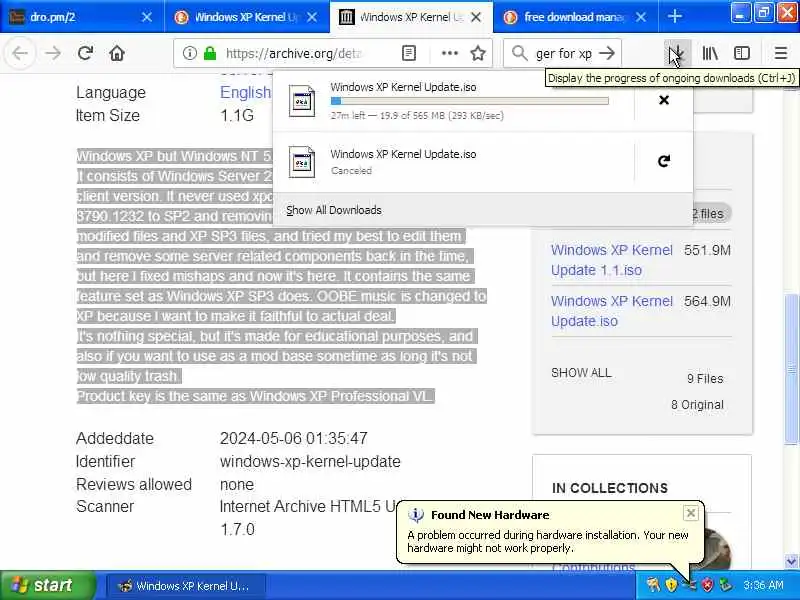Open the Windows Start menu
The height and width of the screenshot is (600, 800).
pyautogui.click(x=47, y=585)
